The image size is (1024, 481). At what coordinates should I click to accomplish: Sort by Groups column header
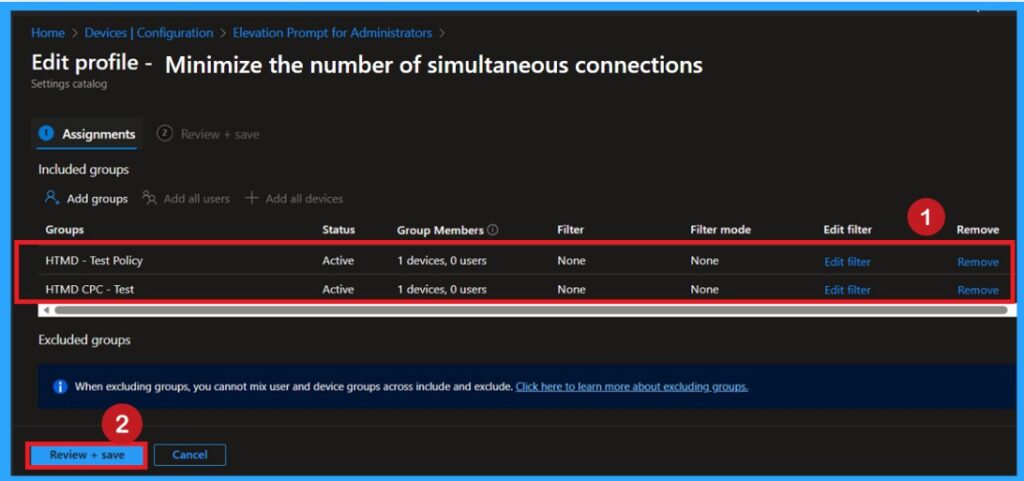(65, 230)
